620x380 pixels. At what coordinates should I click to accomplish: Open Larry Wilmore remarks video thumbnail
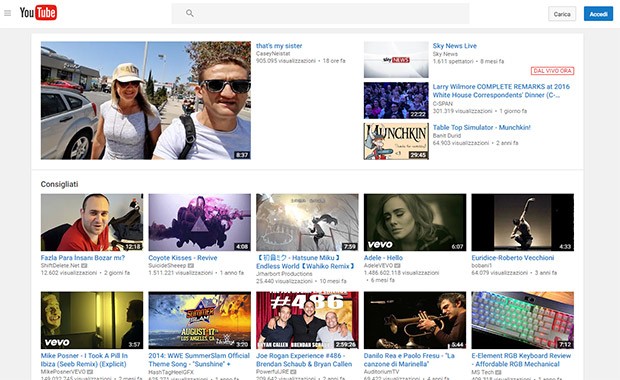(396, 100)
